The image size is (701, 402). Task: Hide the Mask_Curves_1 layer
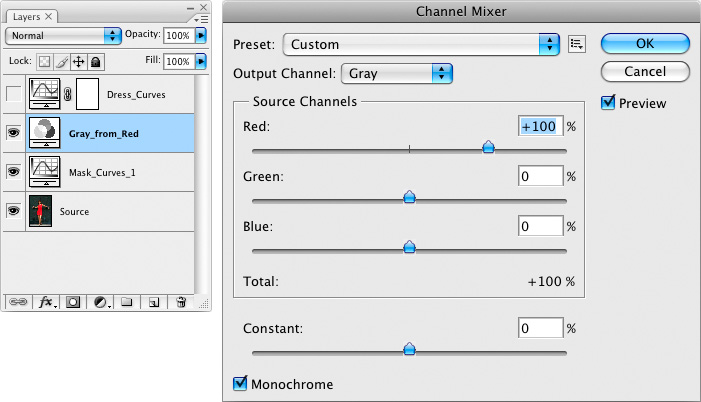13,171
